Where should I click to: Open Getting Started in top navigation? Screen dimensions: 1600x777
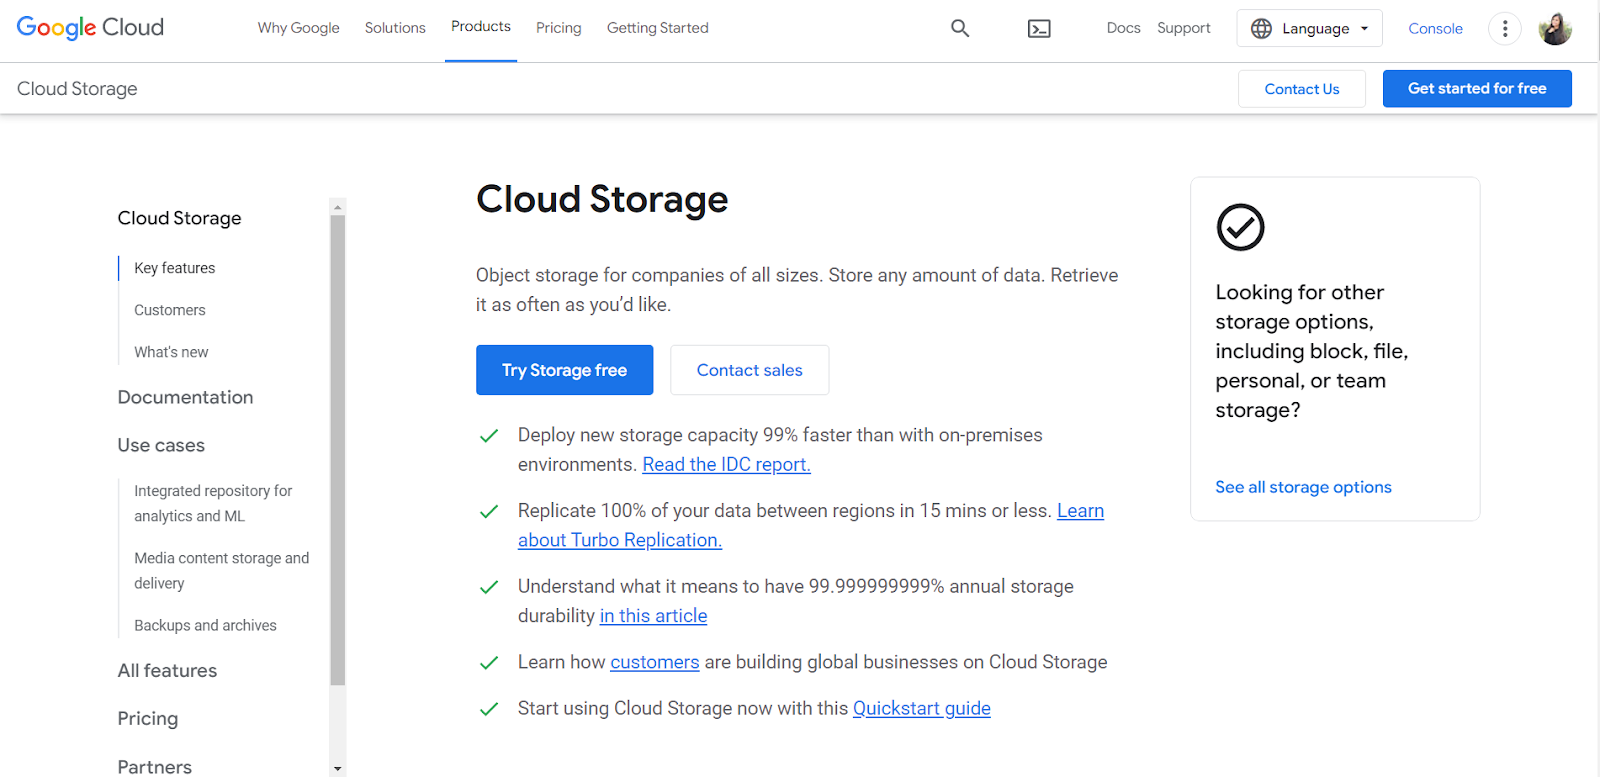[658, 28]
